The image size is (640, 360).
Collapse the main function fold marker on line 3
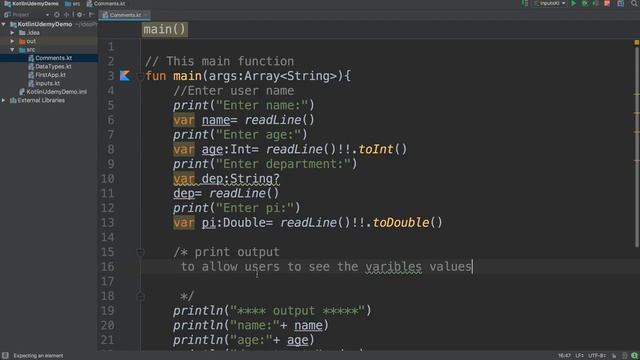(140, 76)
